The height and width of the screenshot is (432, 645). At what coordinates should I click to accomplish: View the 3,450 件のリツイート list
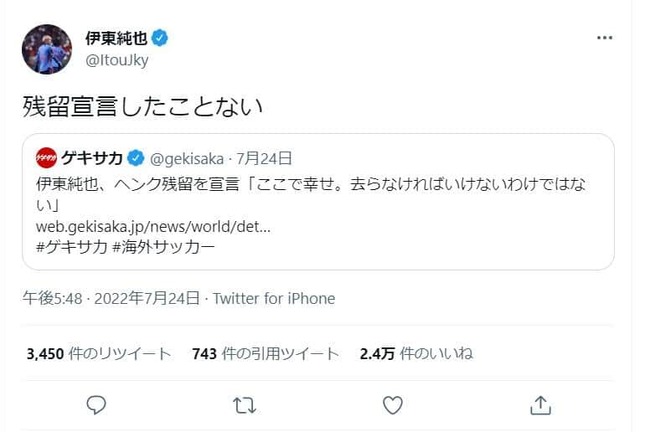click(97, 353)
